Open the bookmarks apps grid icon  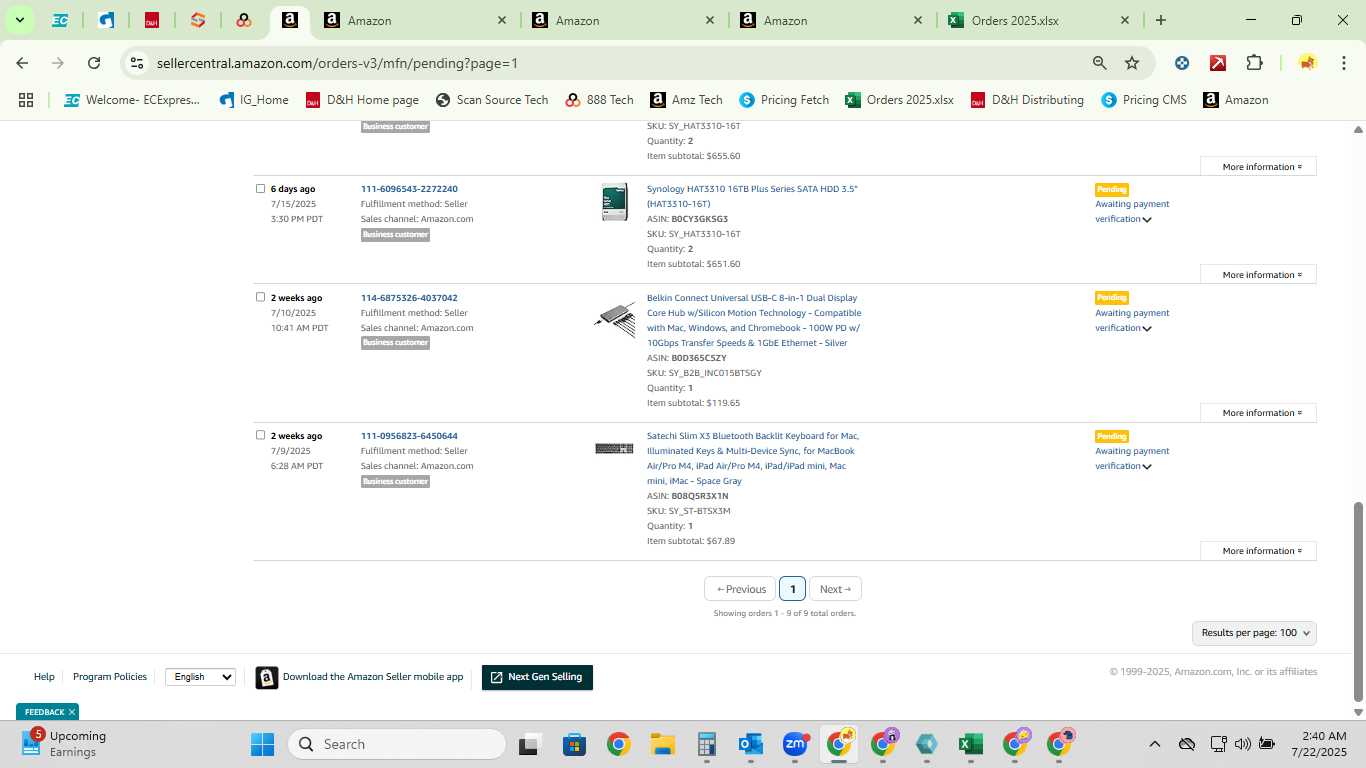[x=26, y=100]
